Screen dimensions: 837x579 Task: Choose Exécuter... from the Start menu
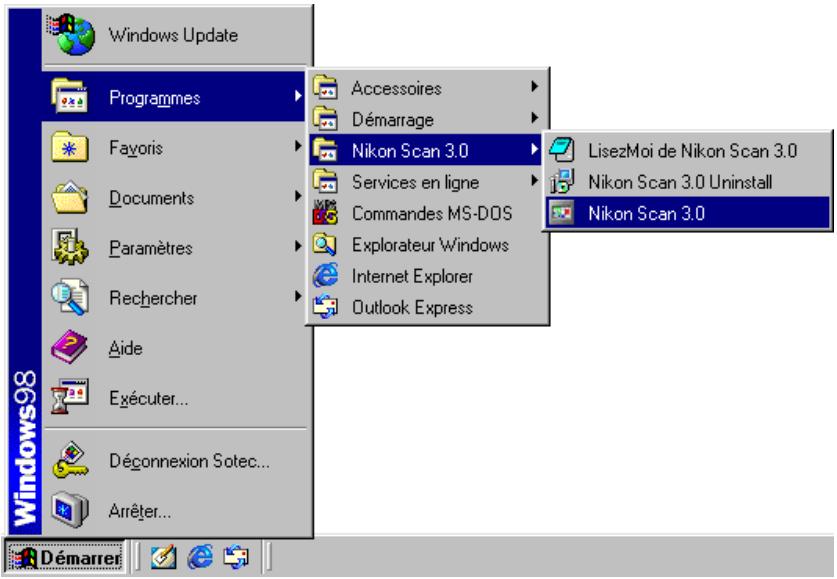point(174,398)
